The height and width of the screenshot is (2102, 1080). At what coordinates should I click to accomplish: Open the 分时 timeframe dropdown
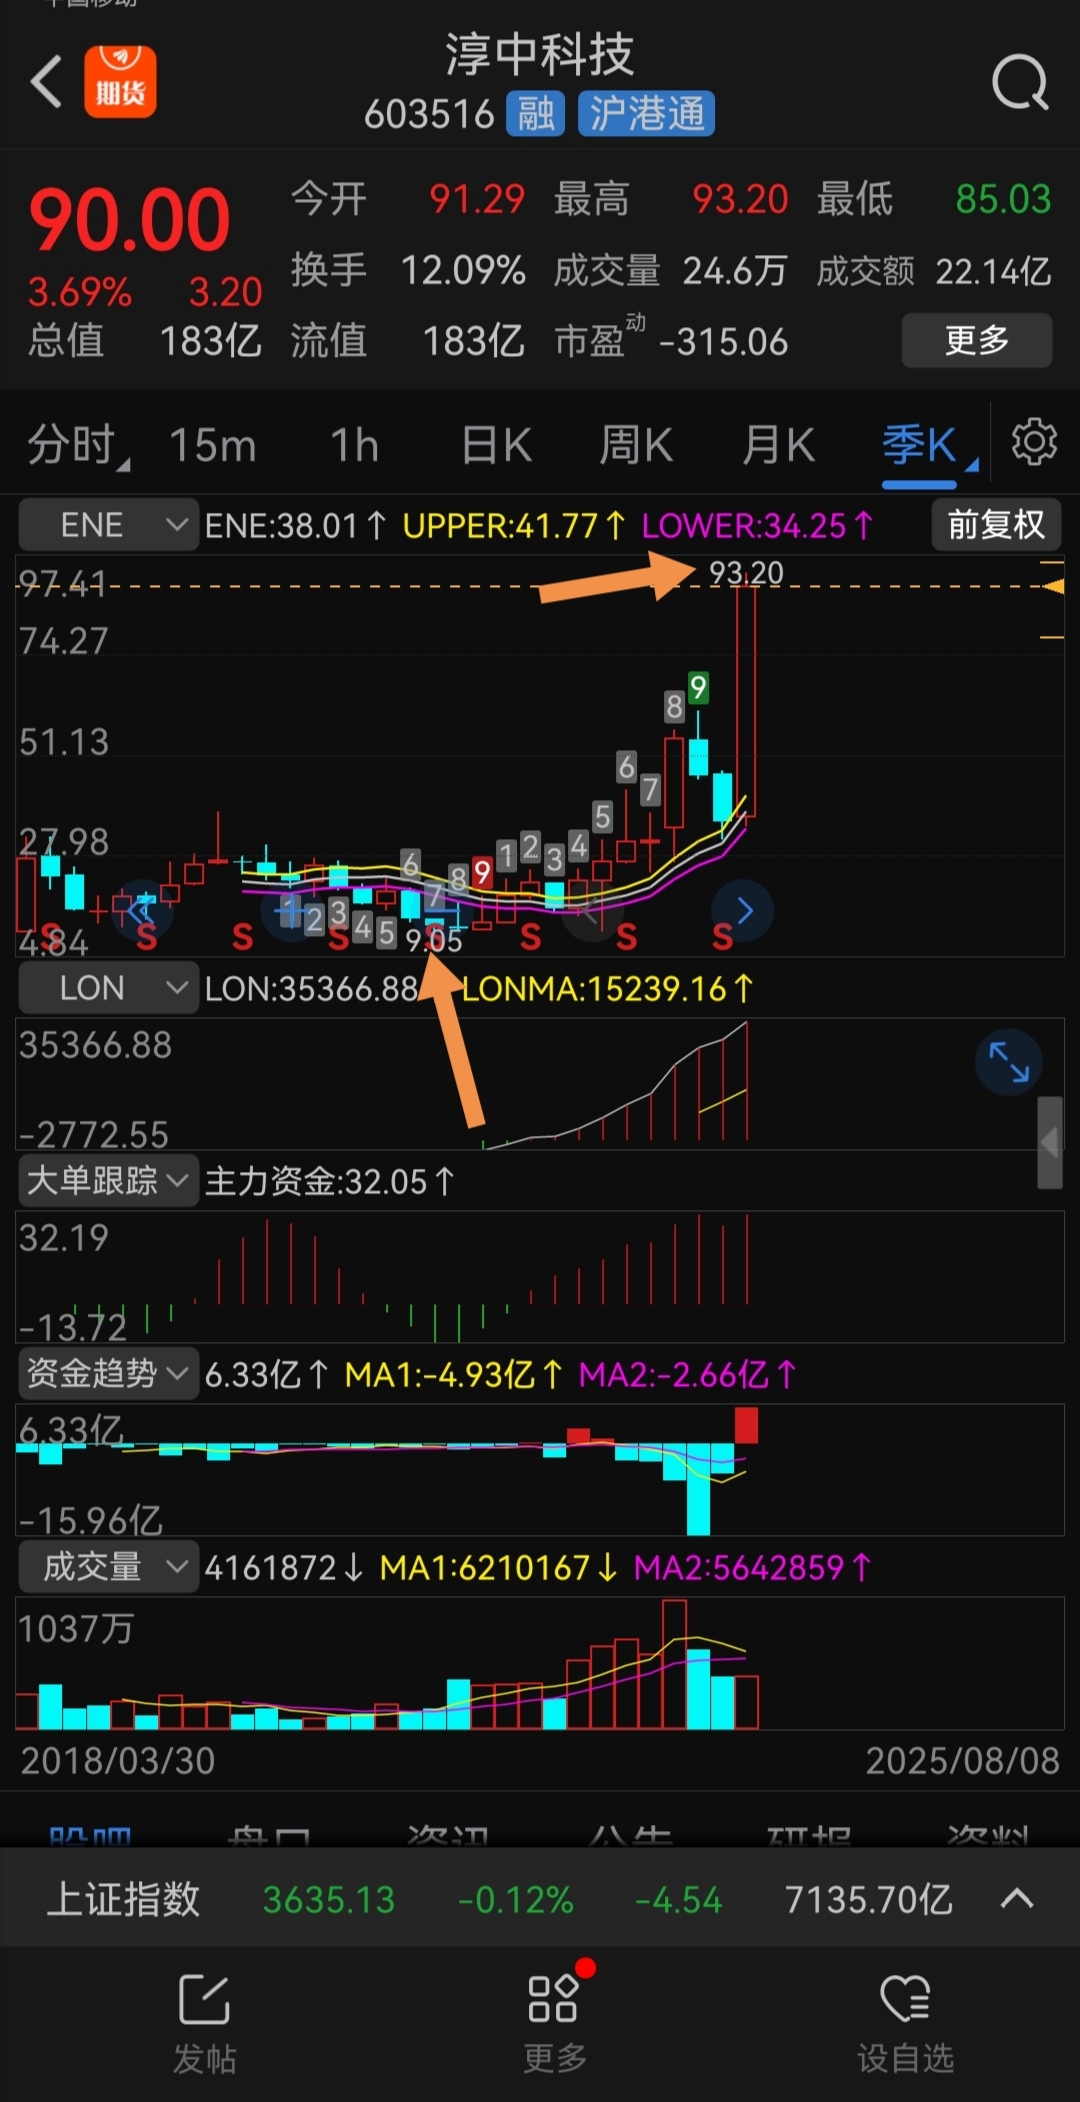[x=78, y=446]
